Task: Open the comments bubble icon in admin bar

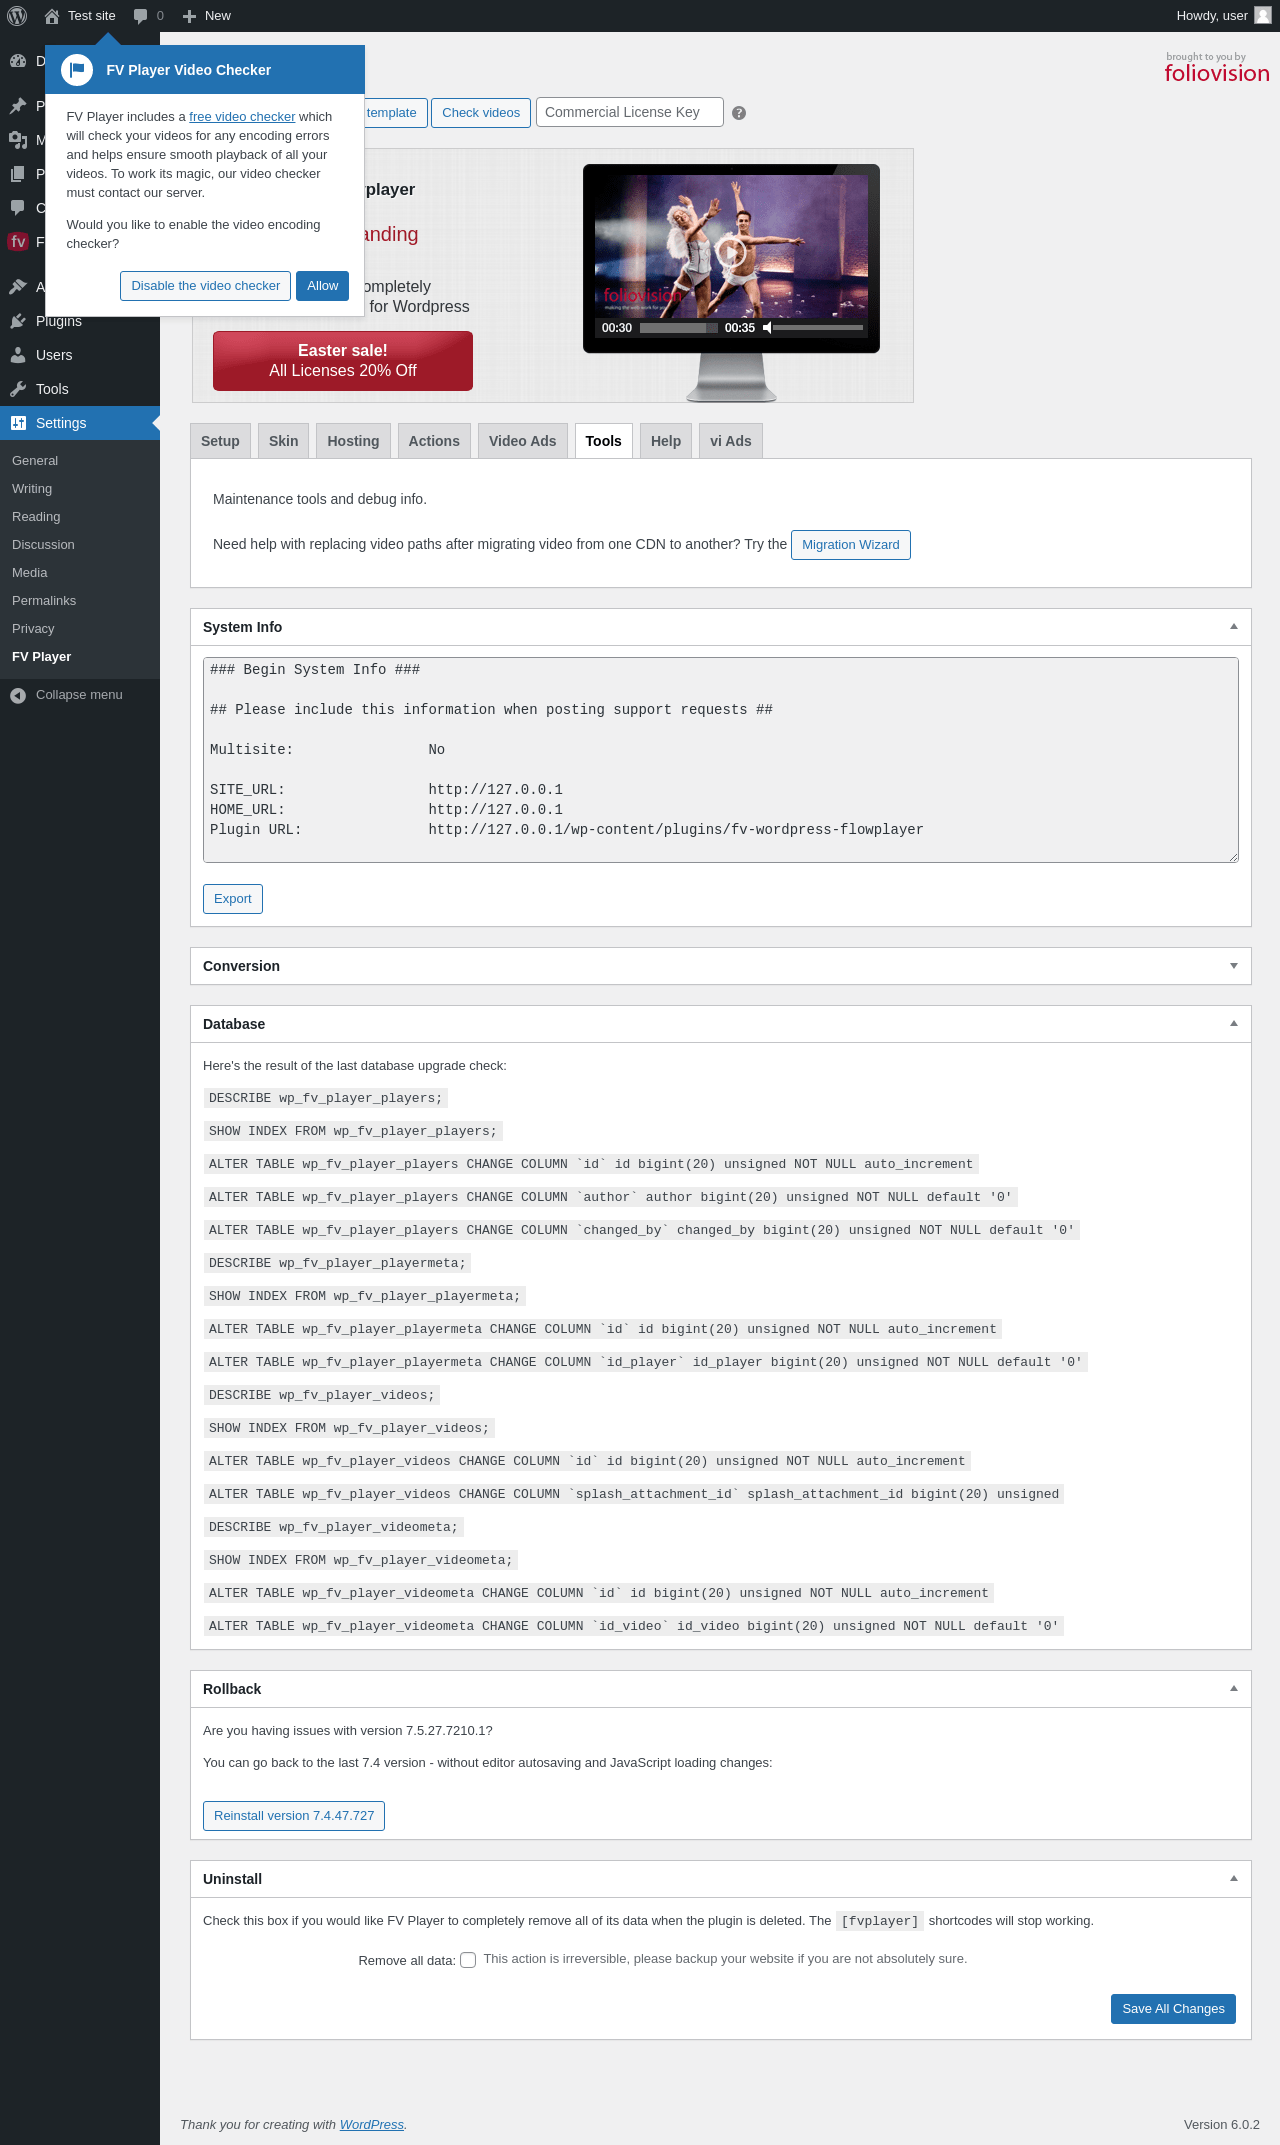Action: (x=141, y=16)
